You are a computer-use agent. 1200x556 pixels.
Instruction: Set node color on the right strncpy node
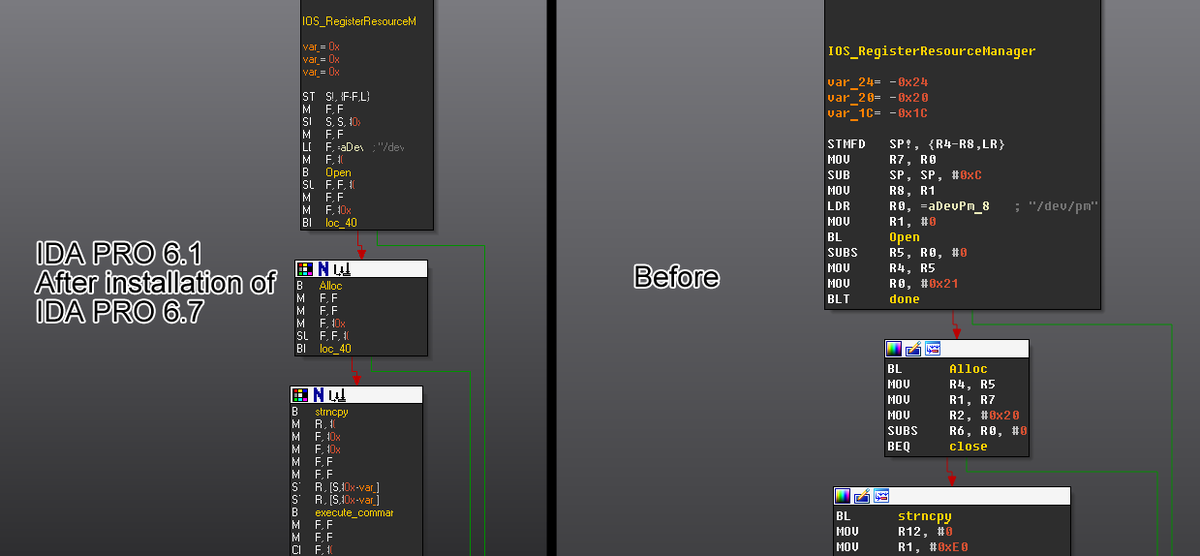click(844, 496)
